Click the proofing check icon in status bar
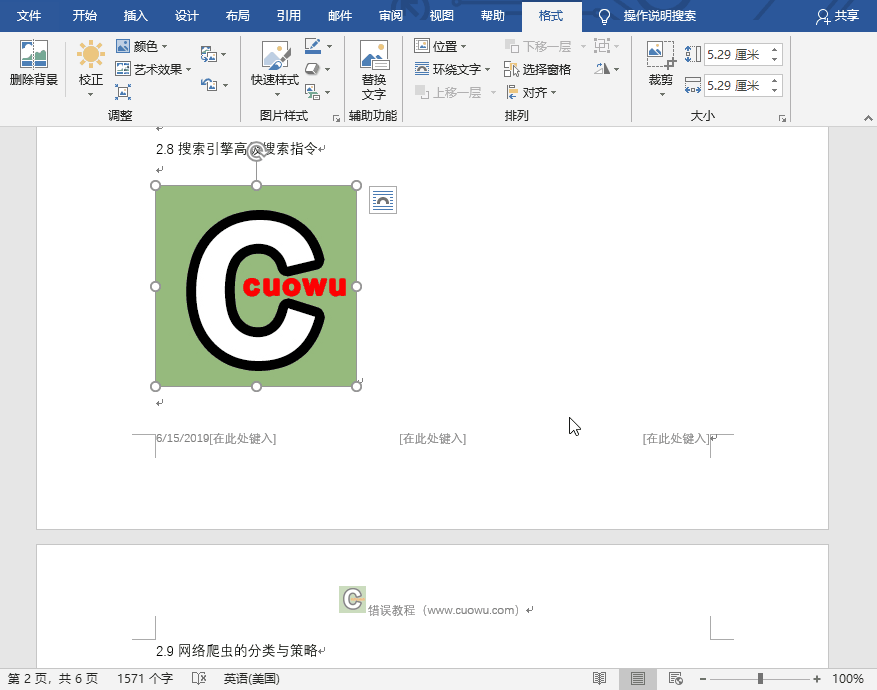 point(199,679)
